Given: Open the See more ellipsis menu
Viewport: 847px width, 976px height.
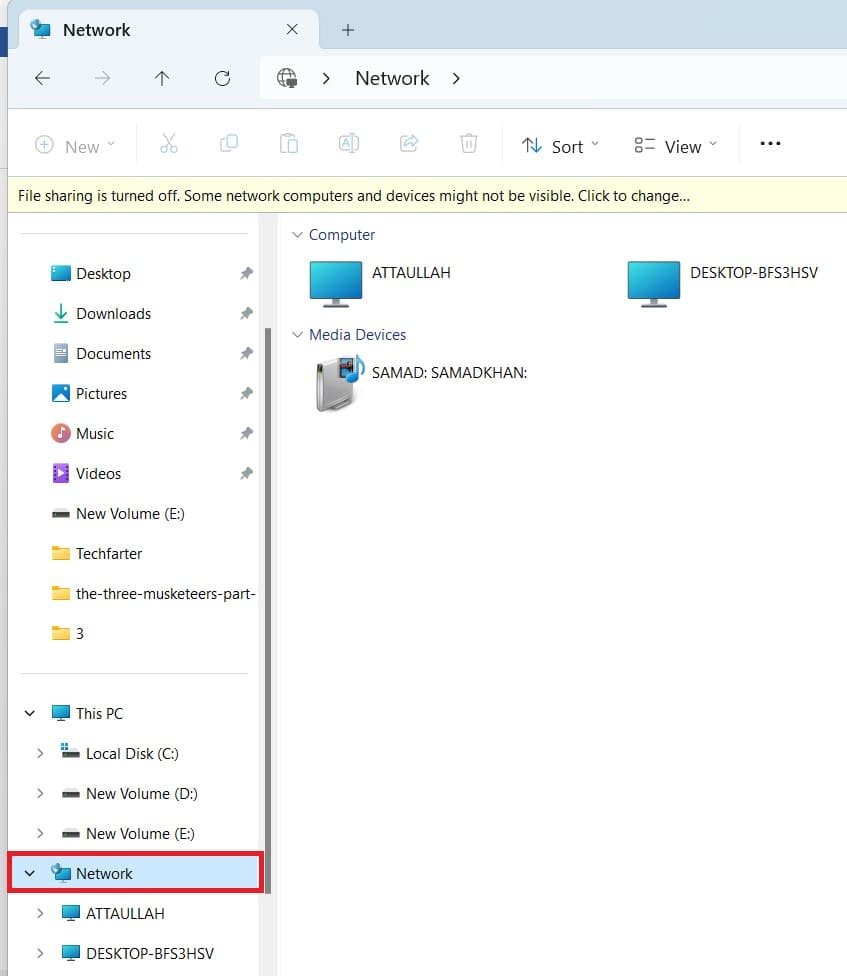Looking at the screenshot, I should [769, 144].
